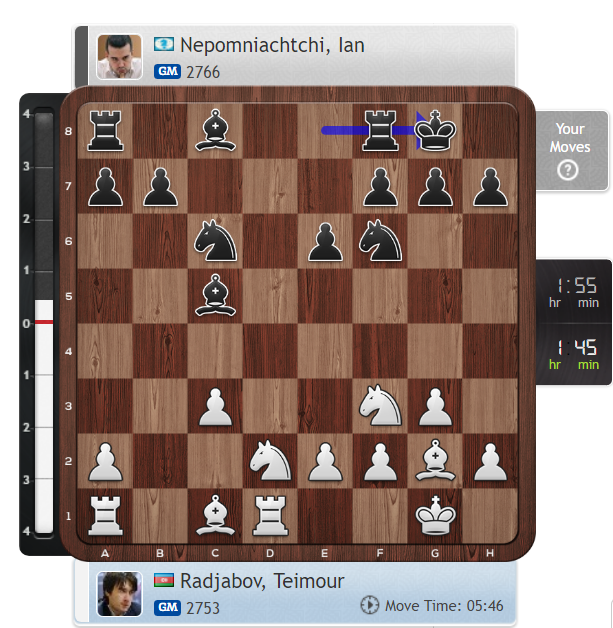Open the Your Moves help question mark
Image resolution: width=613 pixels, height=628 pixels.
[567, 170]
